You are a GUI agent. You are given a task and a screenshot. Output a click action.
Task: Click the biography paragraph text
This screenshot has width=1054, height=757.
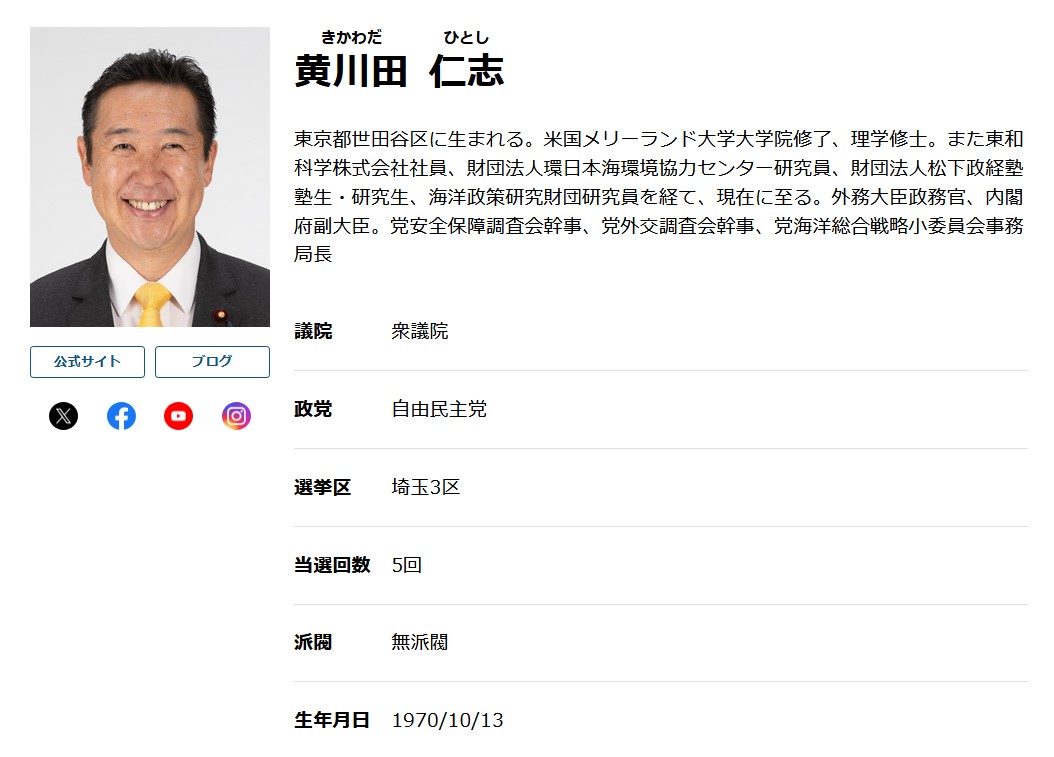[x=659, y=196]
